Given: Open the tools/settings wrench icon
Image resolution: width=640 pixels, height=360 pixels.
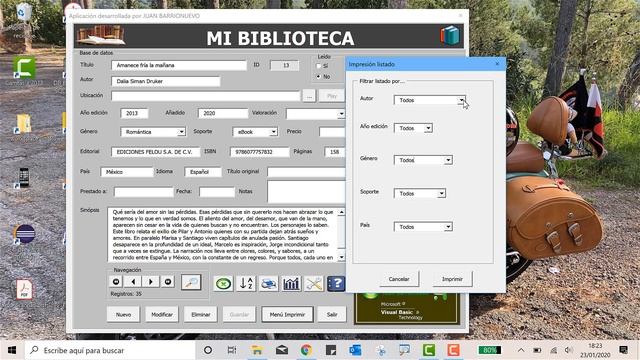Looking at the screenshot, I should click(x=314, y=284).
